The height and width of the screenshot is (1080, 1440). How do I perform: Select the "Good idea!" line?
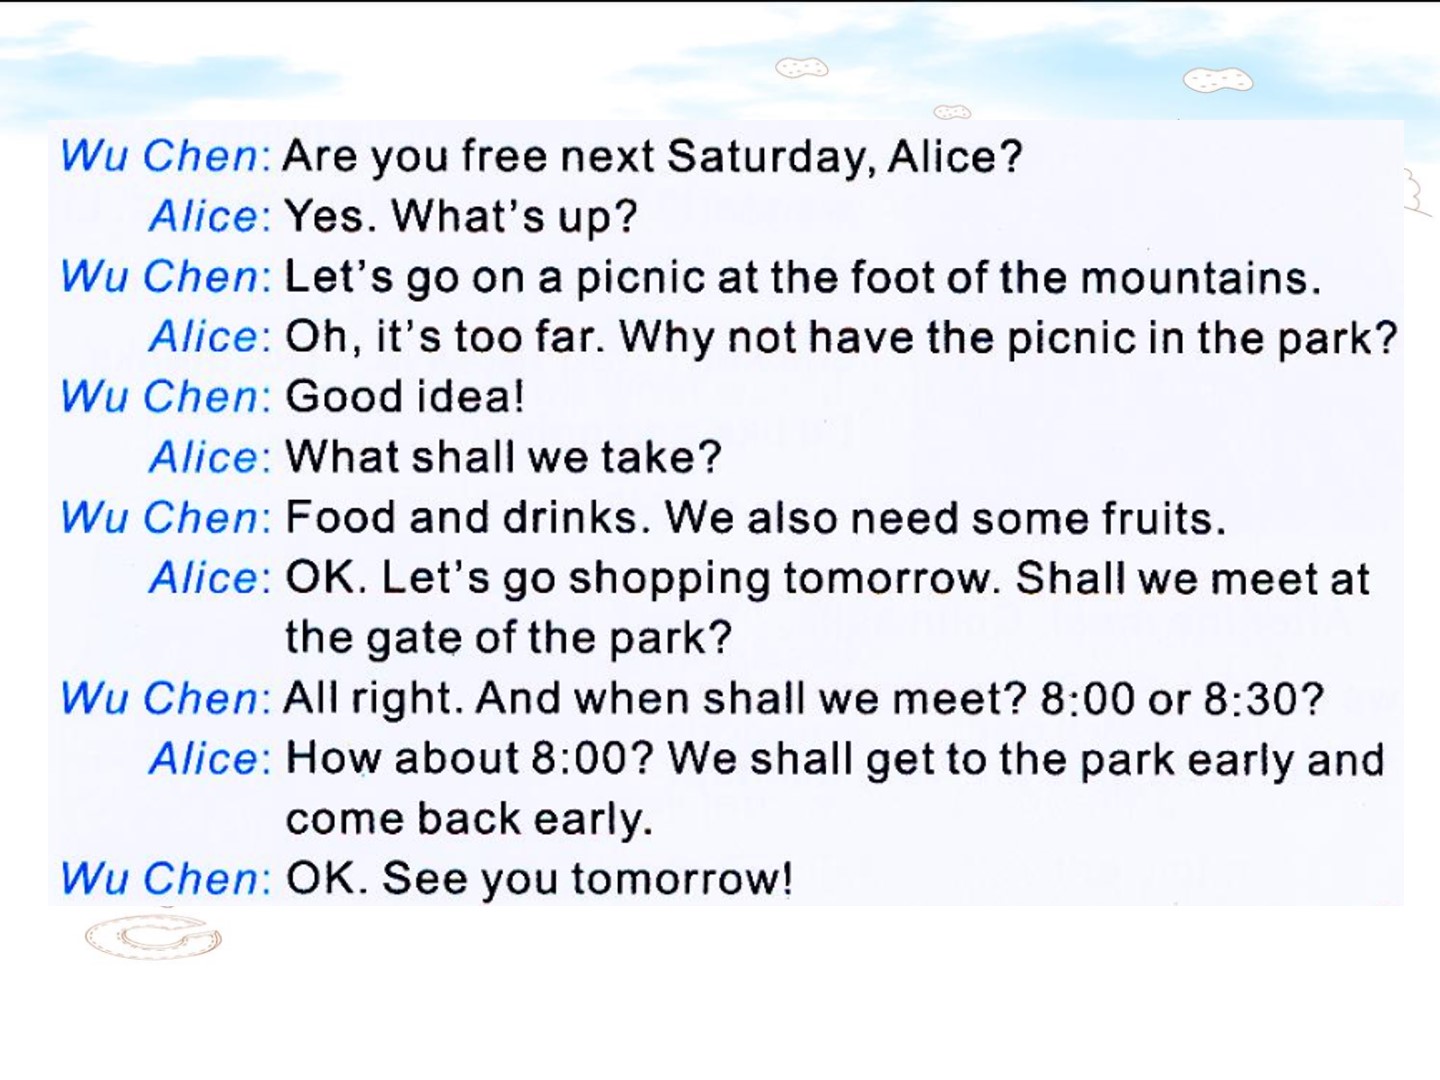point(405,397)
